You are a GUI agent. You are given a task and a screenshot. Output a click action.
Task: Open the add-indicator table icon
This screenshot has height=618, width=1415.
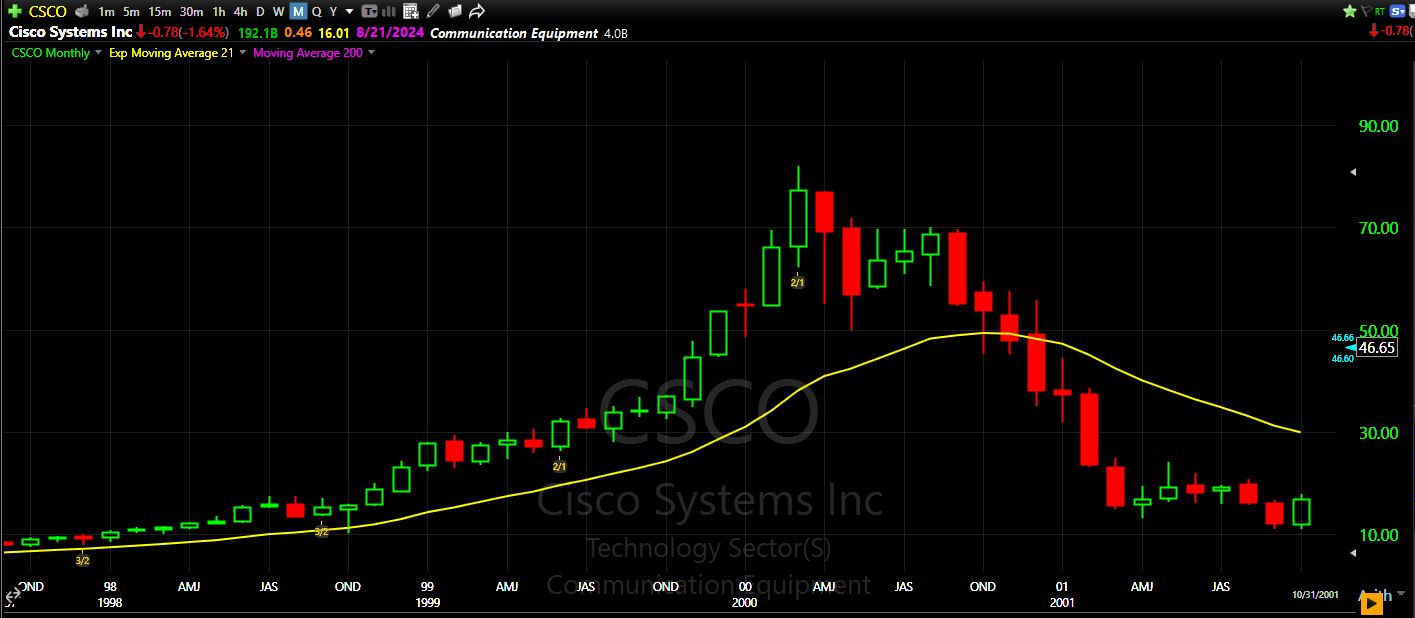tap(410, 12)
